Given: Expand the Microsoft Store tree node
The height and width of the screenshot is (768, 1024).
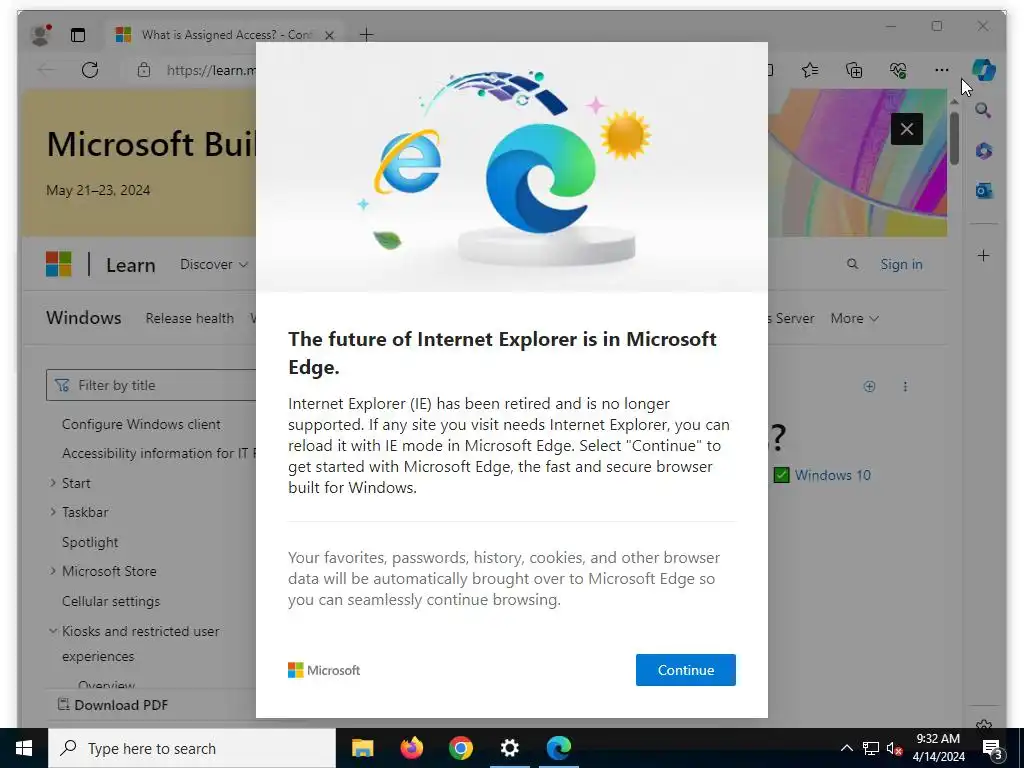Looking at the screenshot, I should pos(53,571).
